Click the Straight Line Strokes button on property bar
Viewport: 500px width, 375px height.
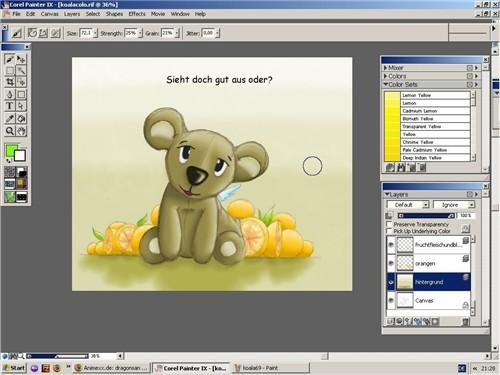[x=43, y=33]
